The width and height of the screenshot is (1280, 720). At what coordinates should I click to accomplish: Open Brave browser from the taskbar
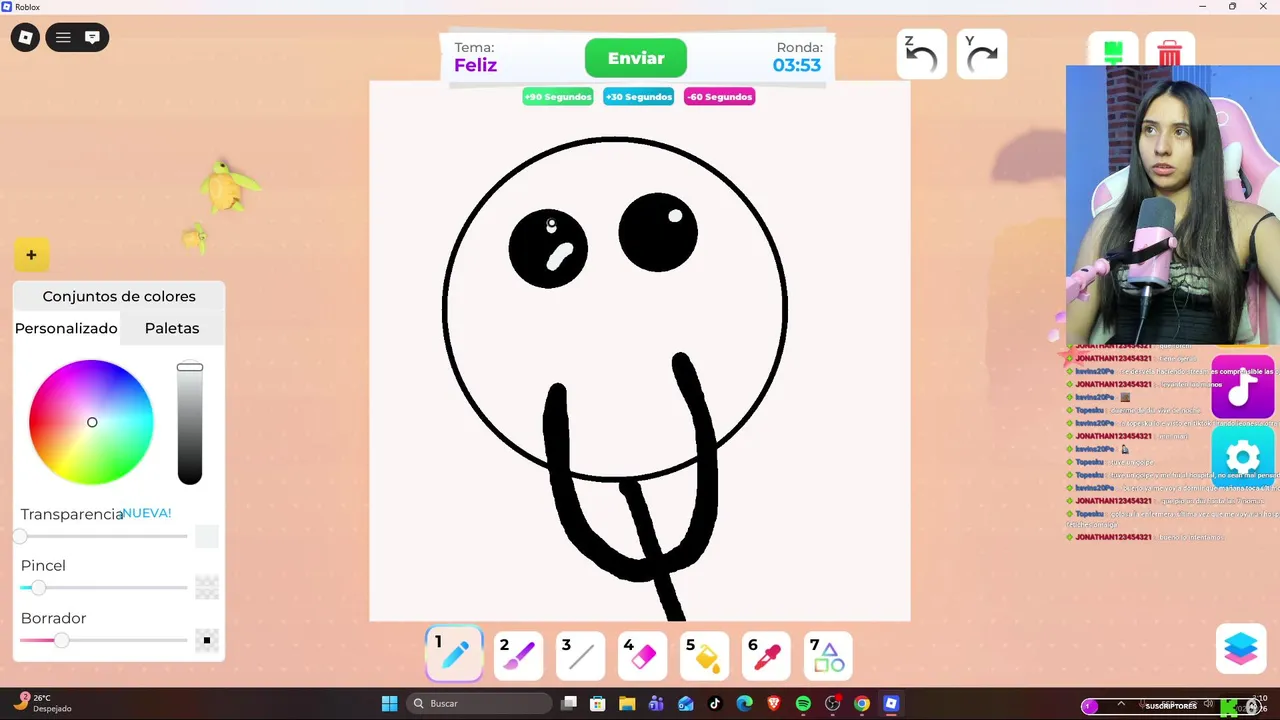[x=774, y=704]
